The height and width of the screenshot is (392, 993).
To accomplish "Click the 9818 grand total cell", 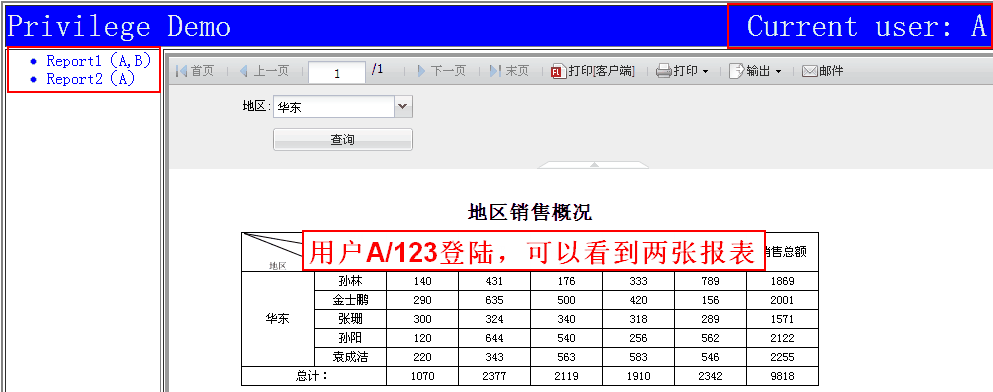I will [x=782, y=376].
